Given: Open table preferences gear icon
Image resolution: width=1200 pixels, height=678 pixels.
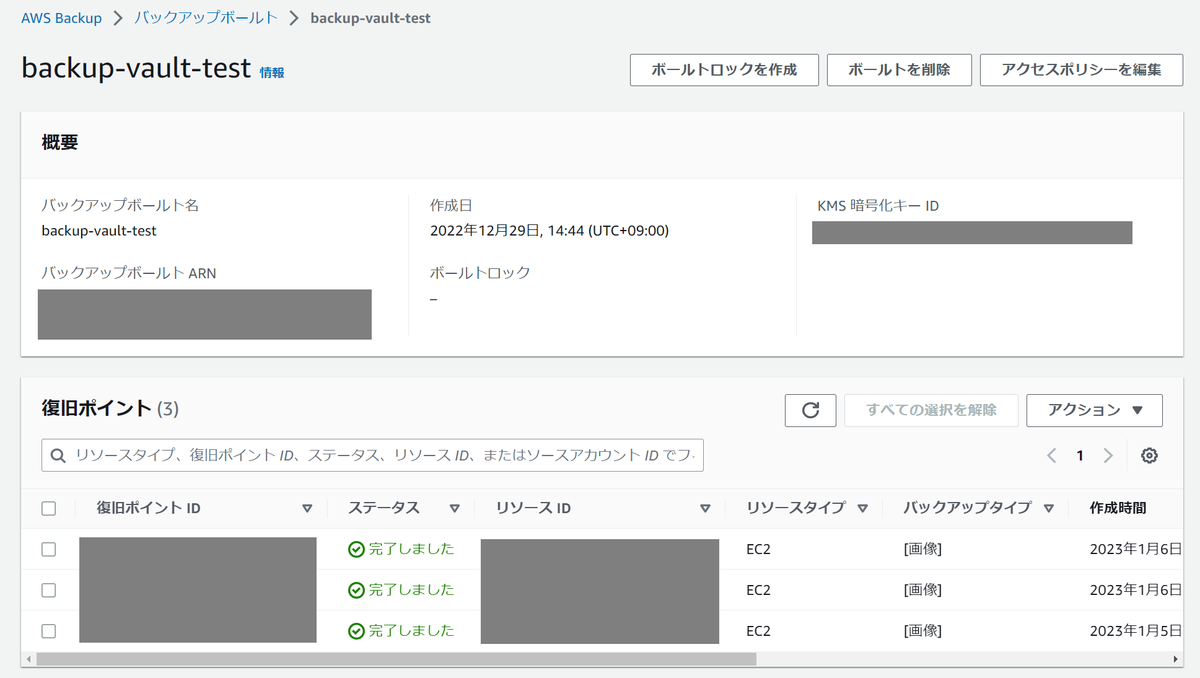Looking at the screenshot, I should pyautogui.click(x=1149, y=456).
